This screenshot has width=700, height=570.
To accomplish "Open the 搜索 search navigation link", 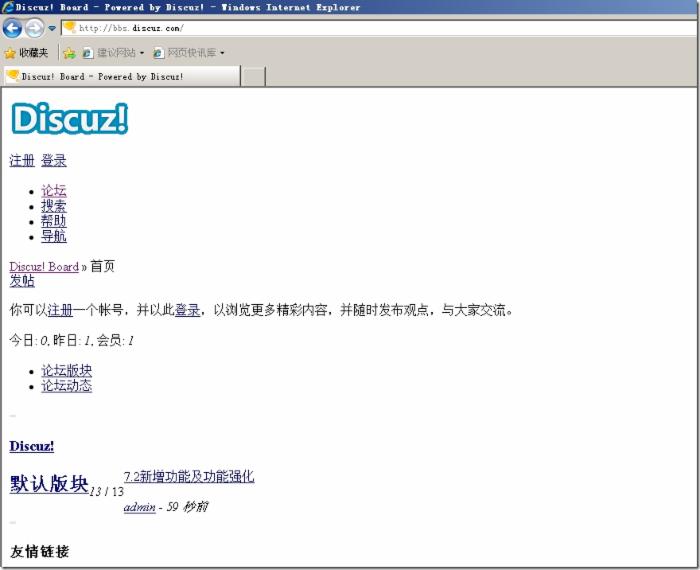I will tap(54, 206).
